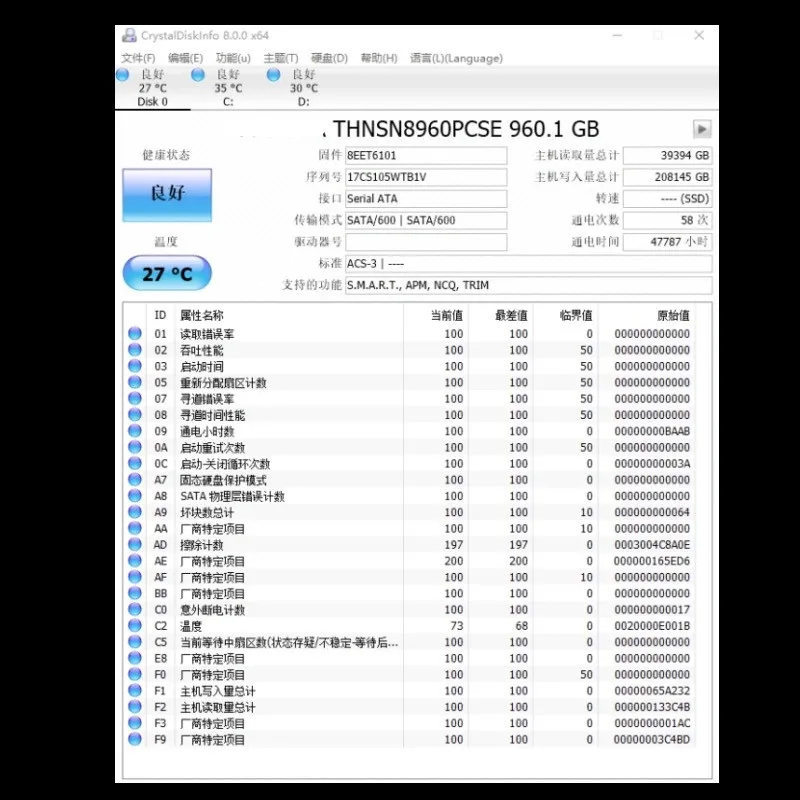Click status icon of row 08 寻道时间性能
Image resolution: width=800 pixels, height=800 pixels.
135,415
